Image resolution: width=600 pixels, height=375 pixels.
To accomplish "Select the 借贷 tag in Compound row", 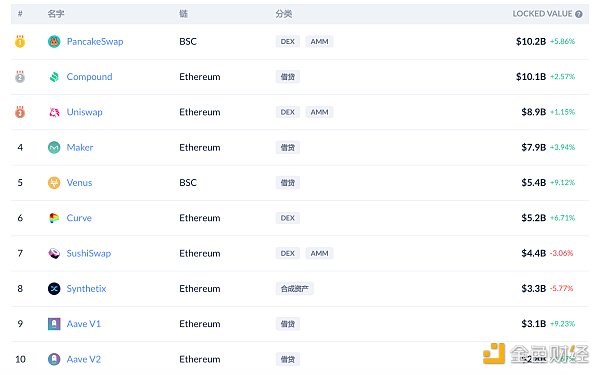I will [x=288, y=77].
